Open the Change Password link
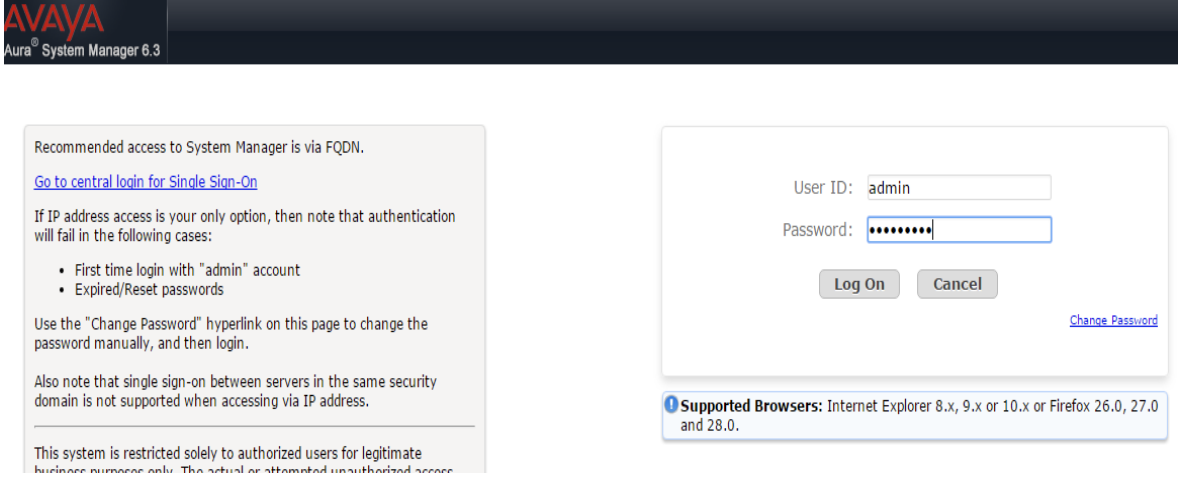Screen dimensions: 1180x484 pos(1114,321)
